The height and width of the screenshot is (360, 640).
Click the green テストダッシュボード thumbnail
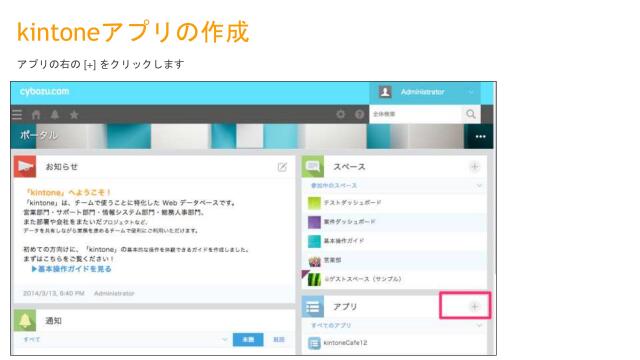point(314,203)
